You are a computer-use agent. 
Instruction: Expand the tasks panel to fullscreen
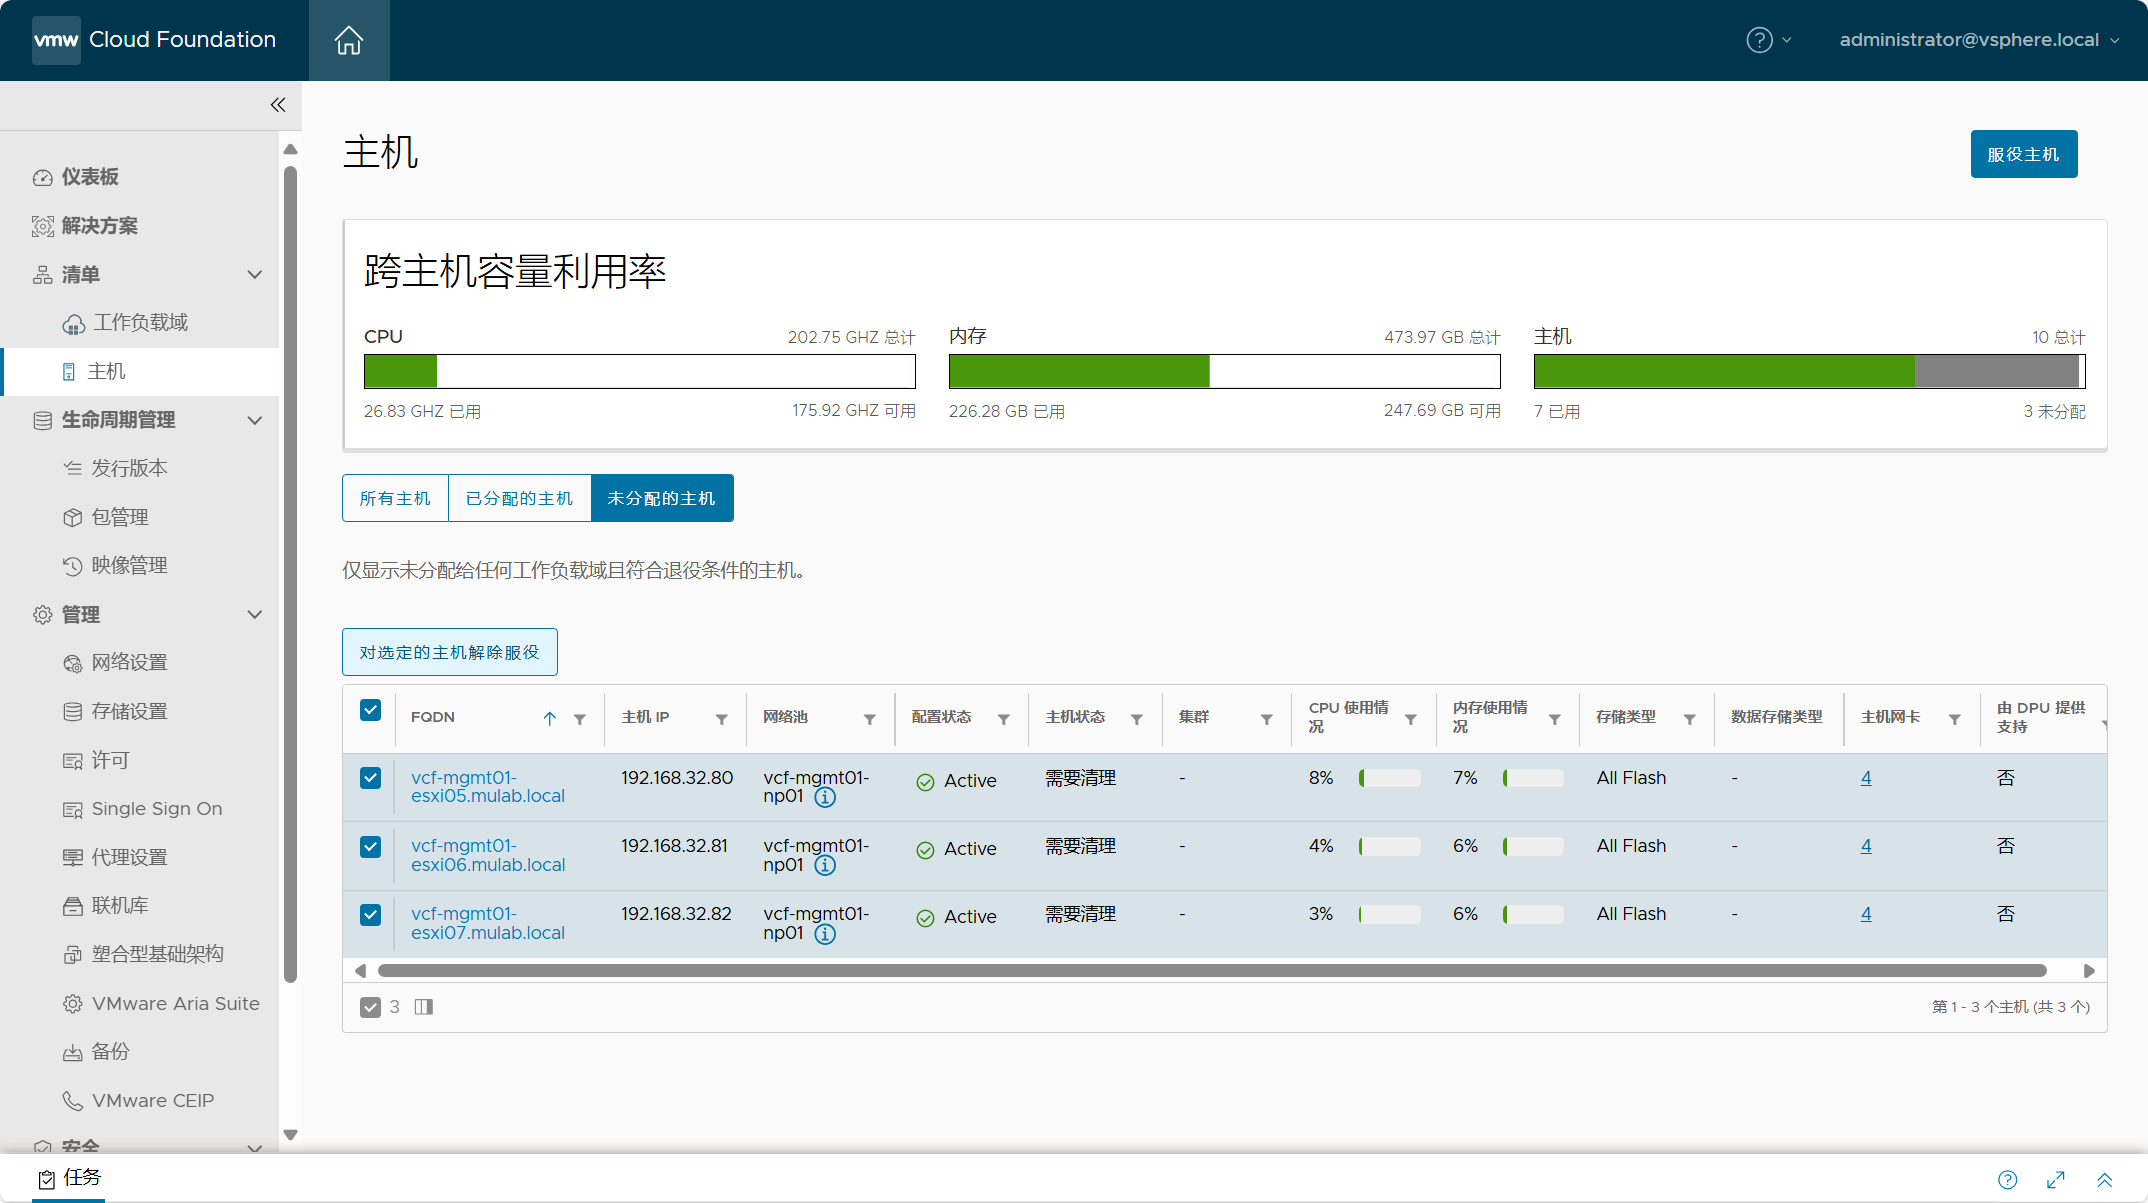2056,1180
